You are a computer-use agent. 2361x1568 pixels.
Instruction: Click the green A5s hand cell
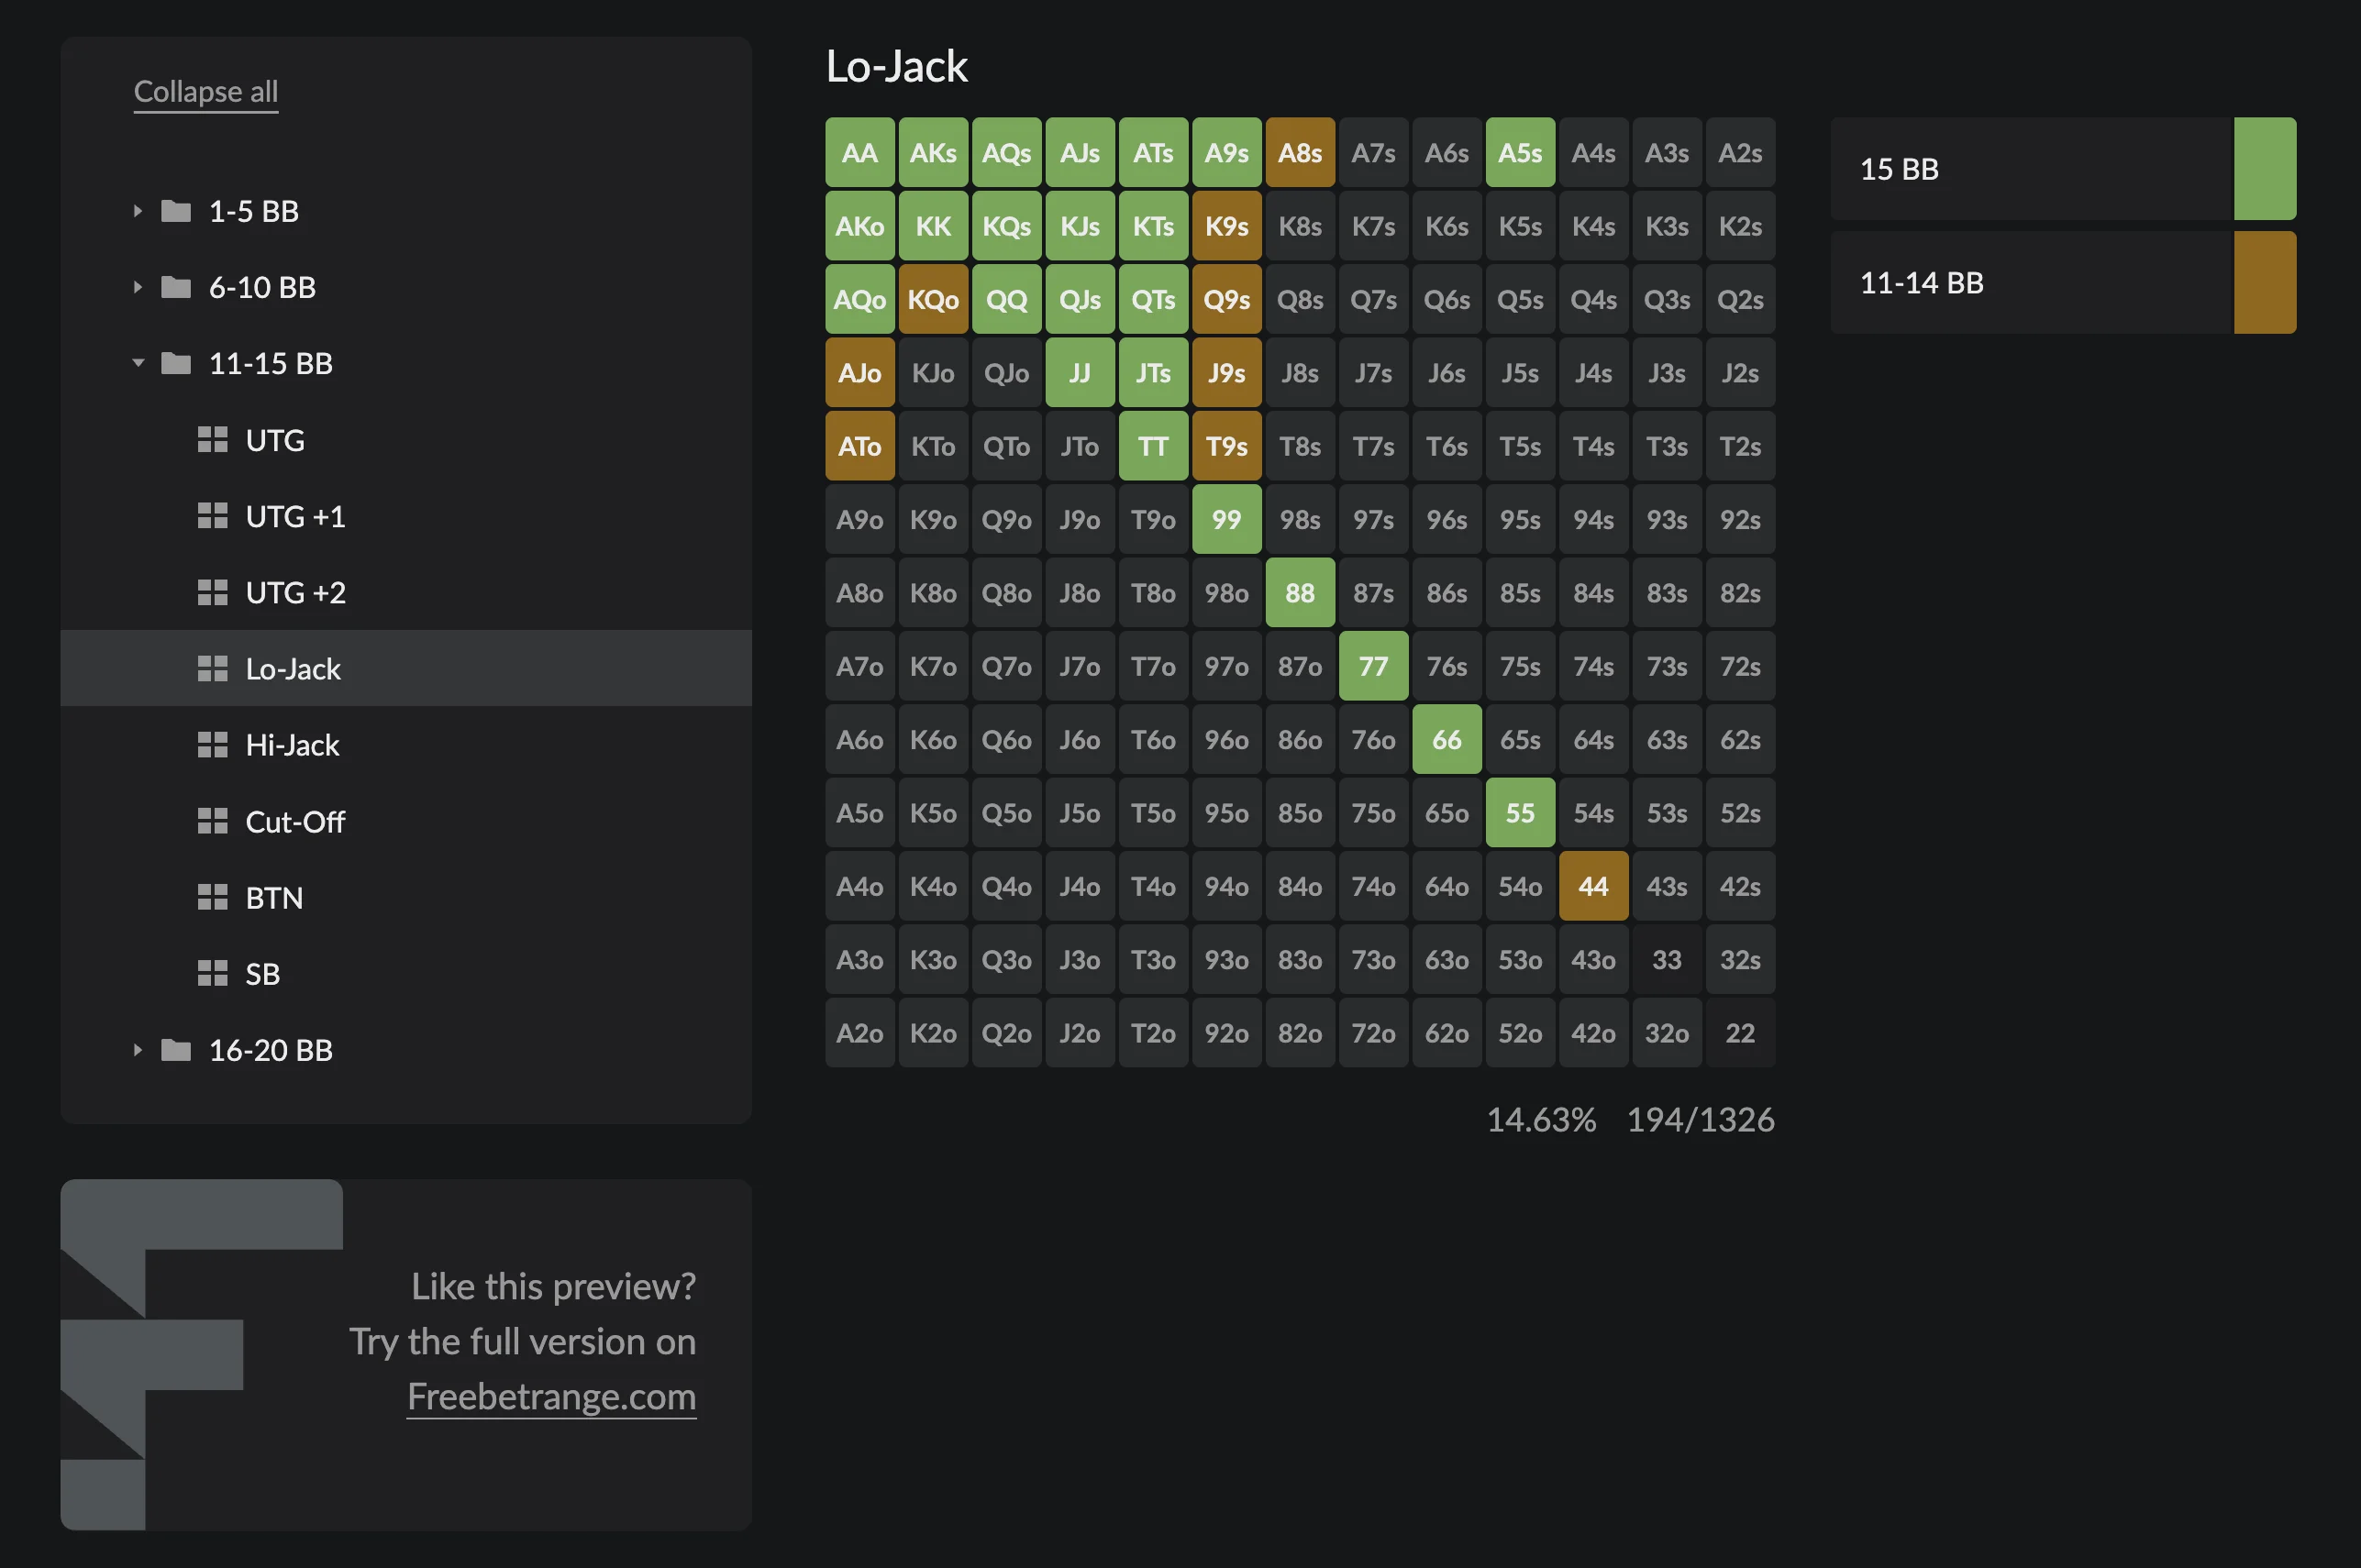(x=1520, y=153)
